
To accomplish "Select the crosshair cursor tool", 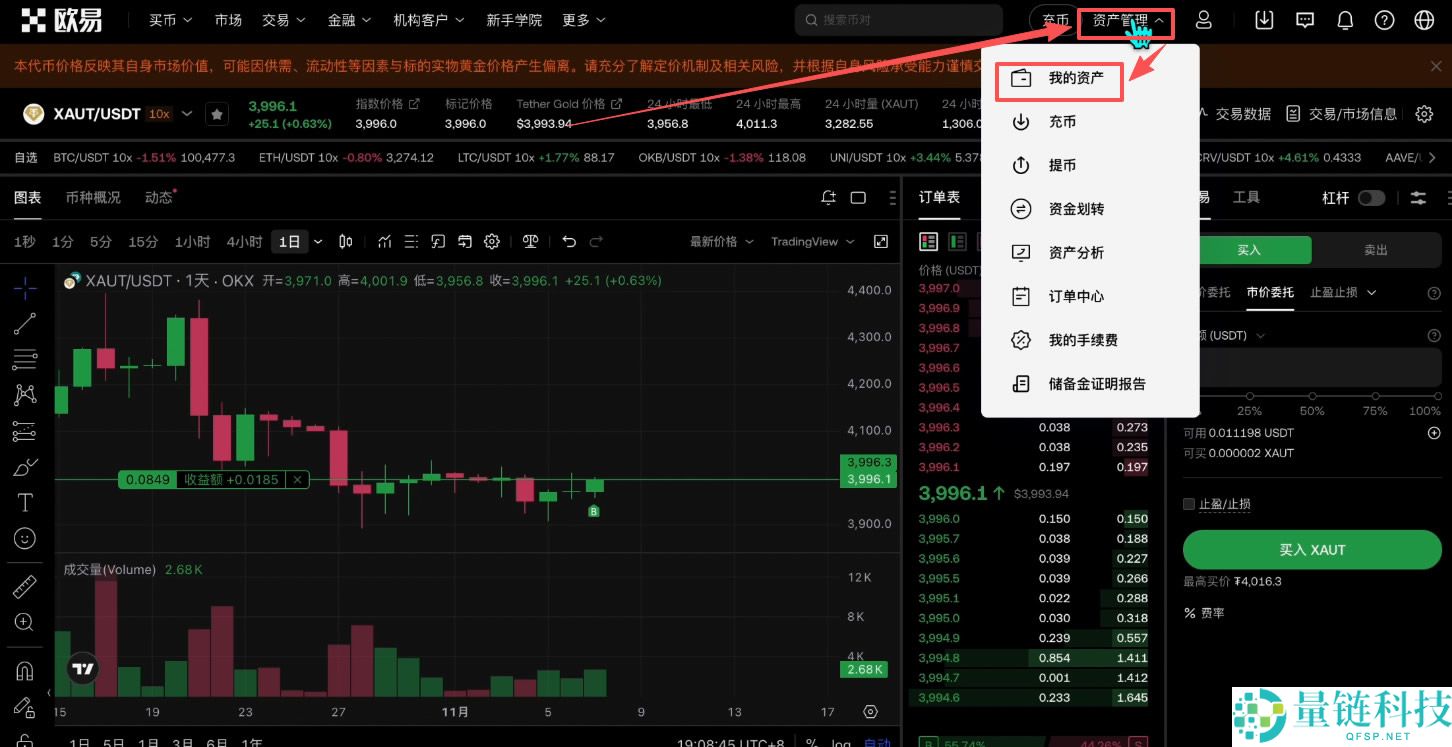I will tap(24, 287).
